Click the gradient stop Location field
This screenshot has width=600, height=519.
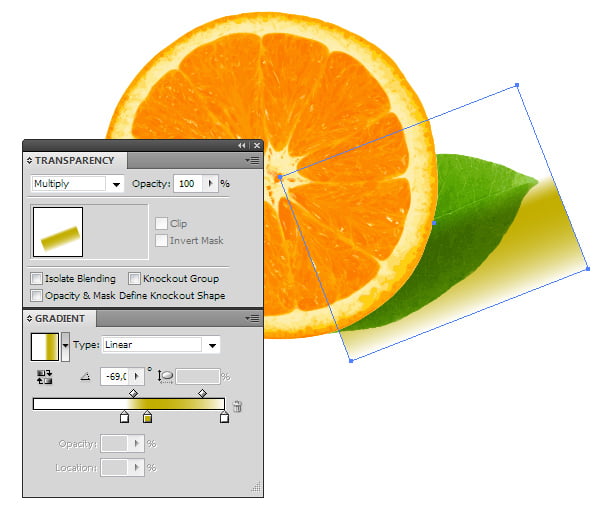pos(114,468)
